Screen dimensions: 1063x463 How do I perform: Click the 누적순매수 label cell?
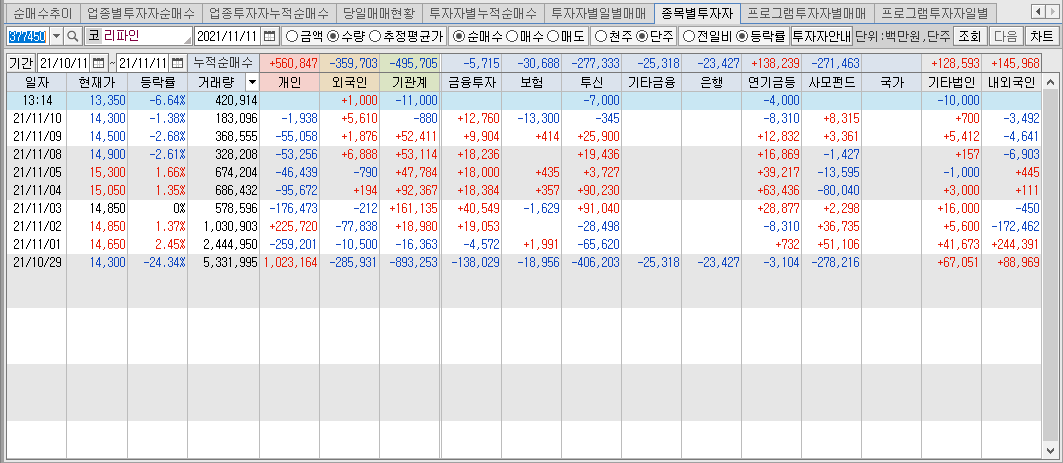click(x=223, y=64)
